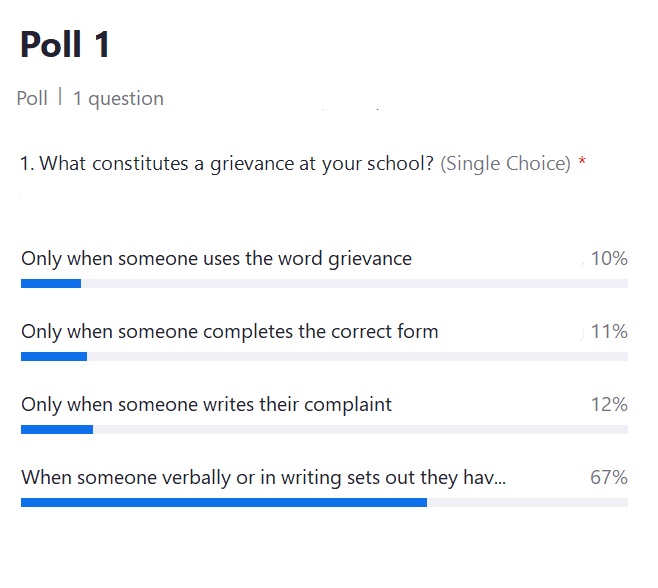
Task: Click the 10% blue progress bar
Action: [x=51, y=284]
